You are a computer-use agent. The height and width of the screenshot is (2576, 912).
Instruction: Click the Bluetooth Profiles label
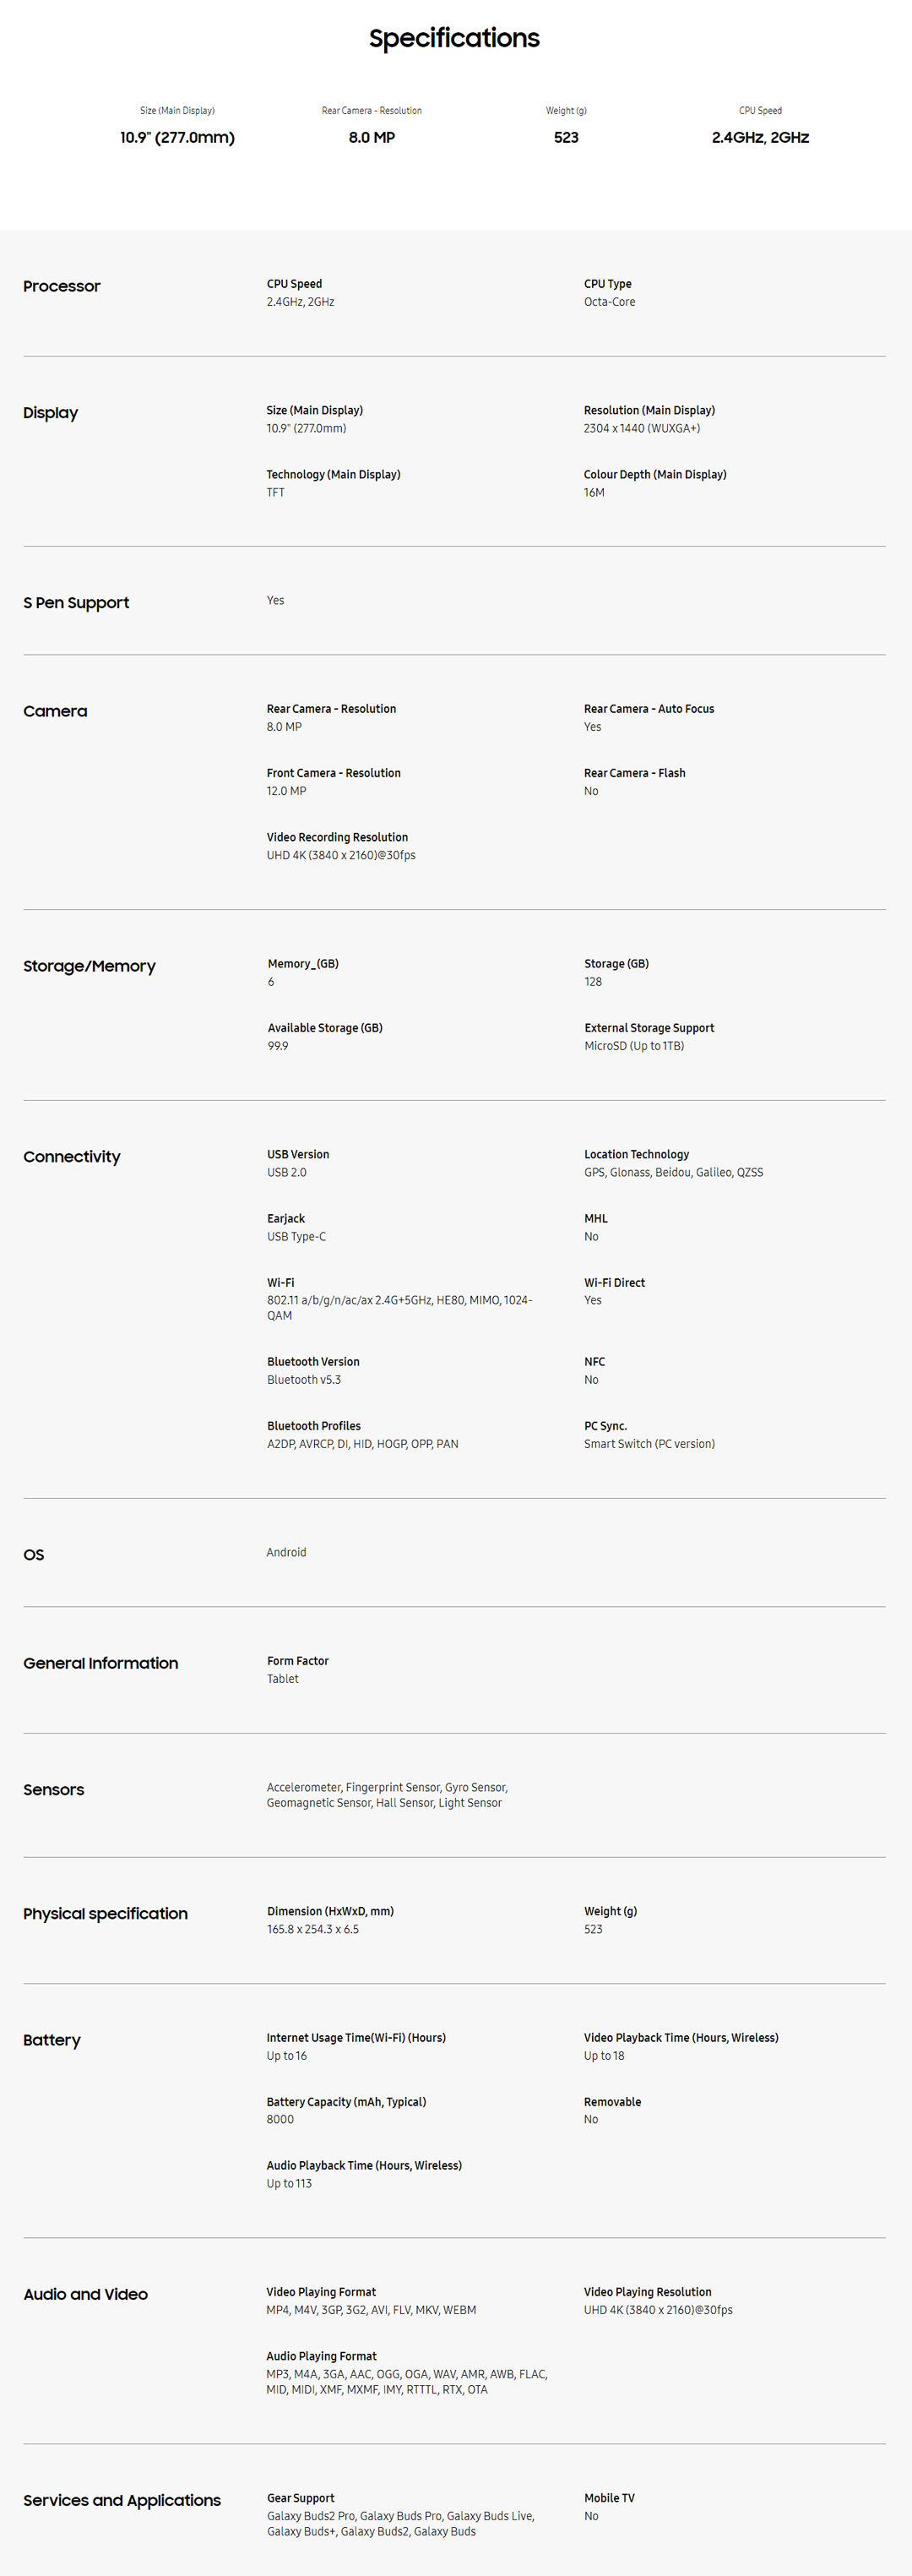point(314,1426)
